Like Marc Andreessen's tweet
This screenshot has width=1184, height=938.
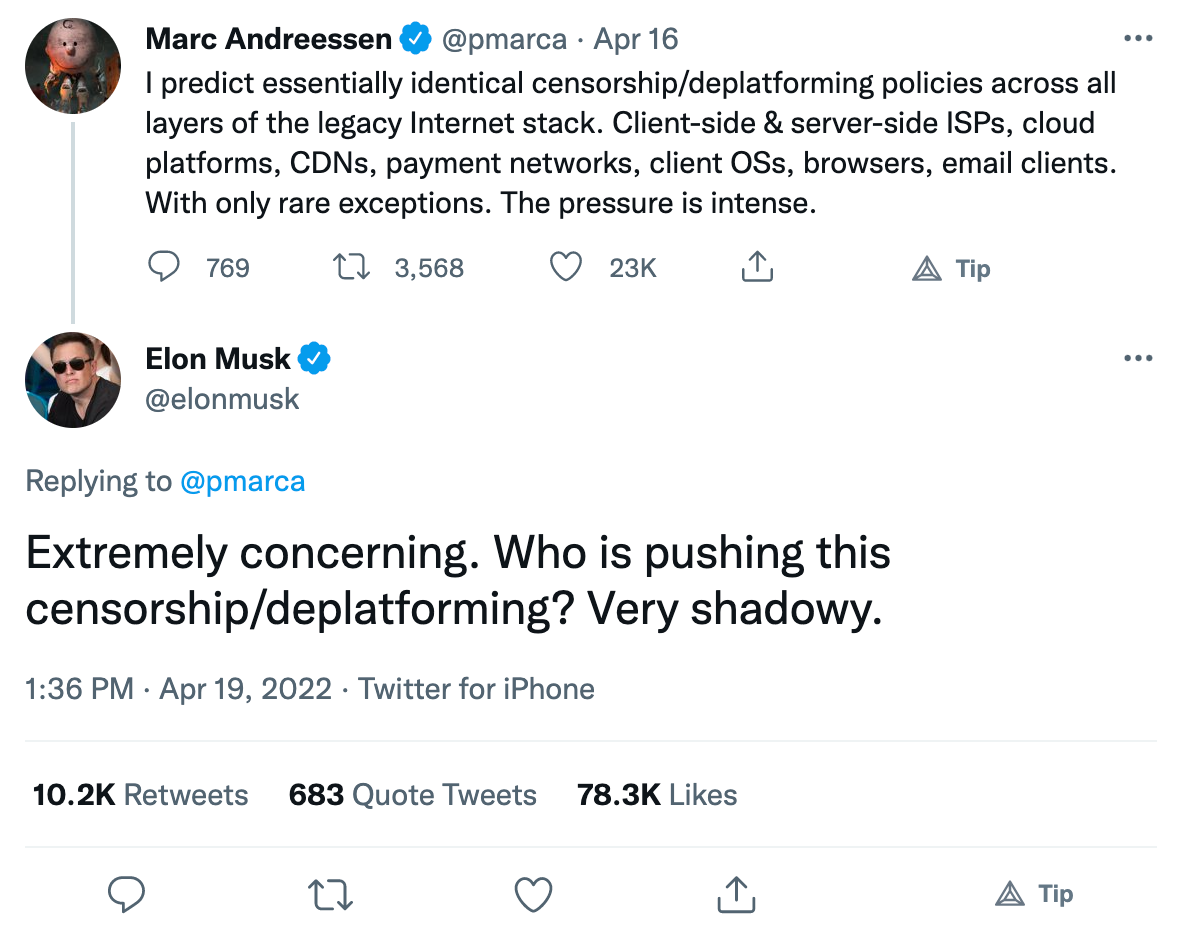point(567,267)
